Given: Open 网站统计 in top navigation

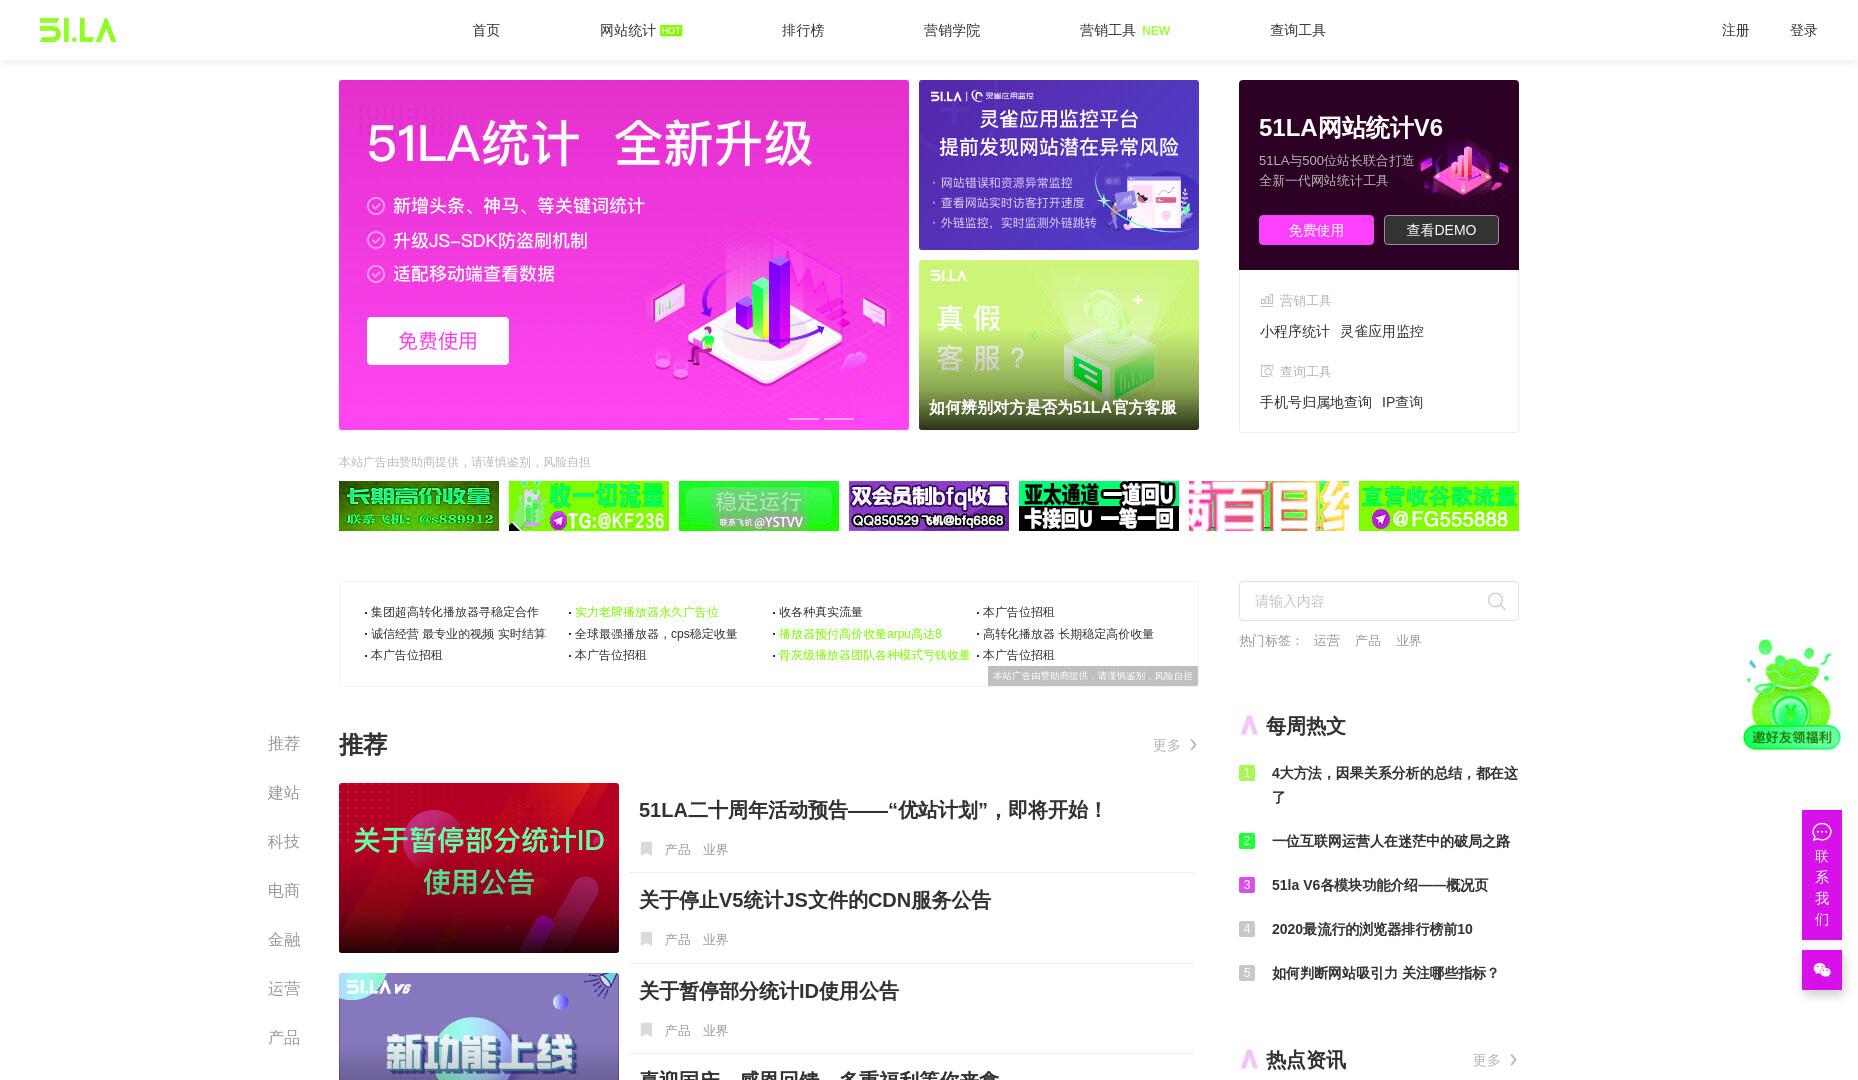Looking at the screenshot, I should point(628,30).
